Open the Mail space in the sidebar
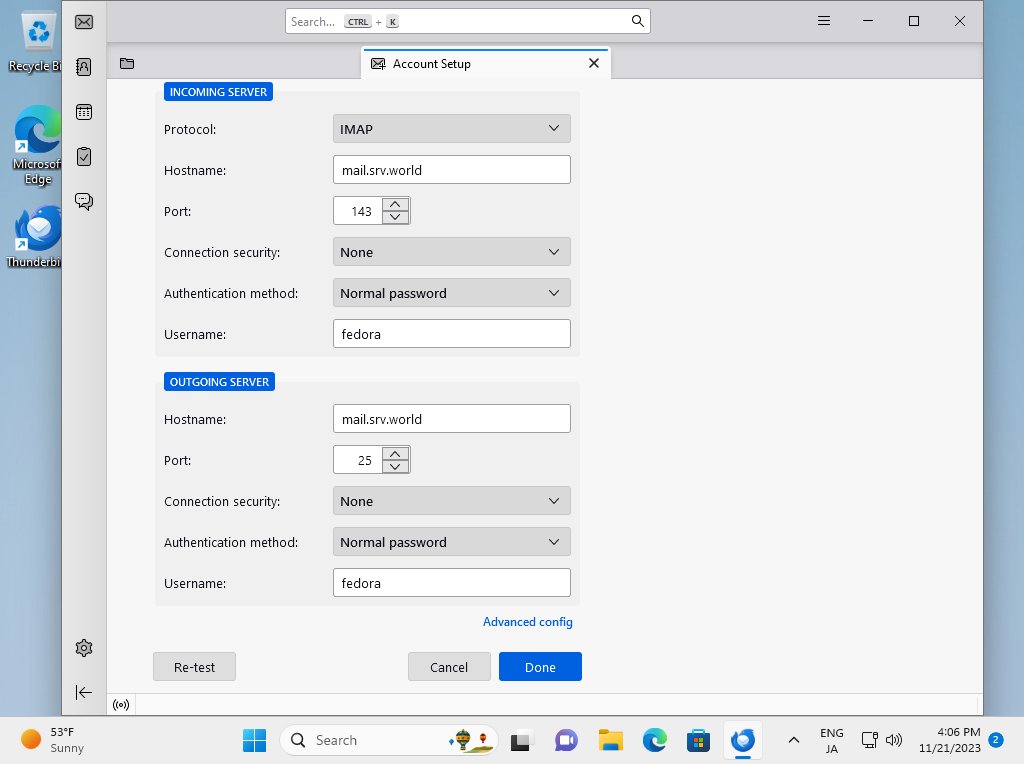1024x764 pixels. click(84, 21)
